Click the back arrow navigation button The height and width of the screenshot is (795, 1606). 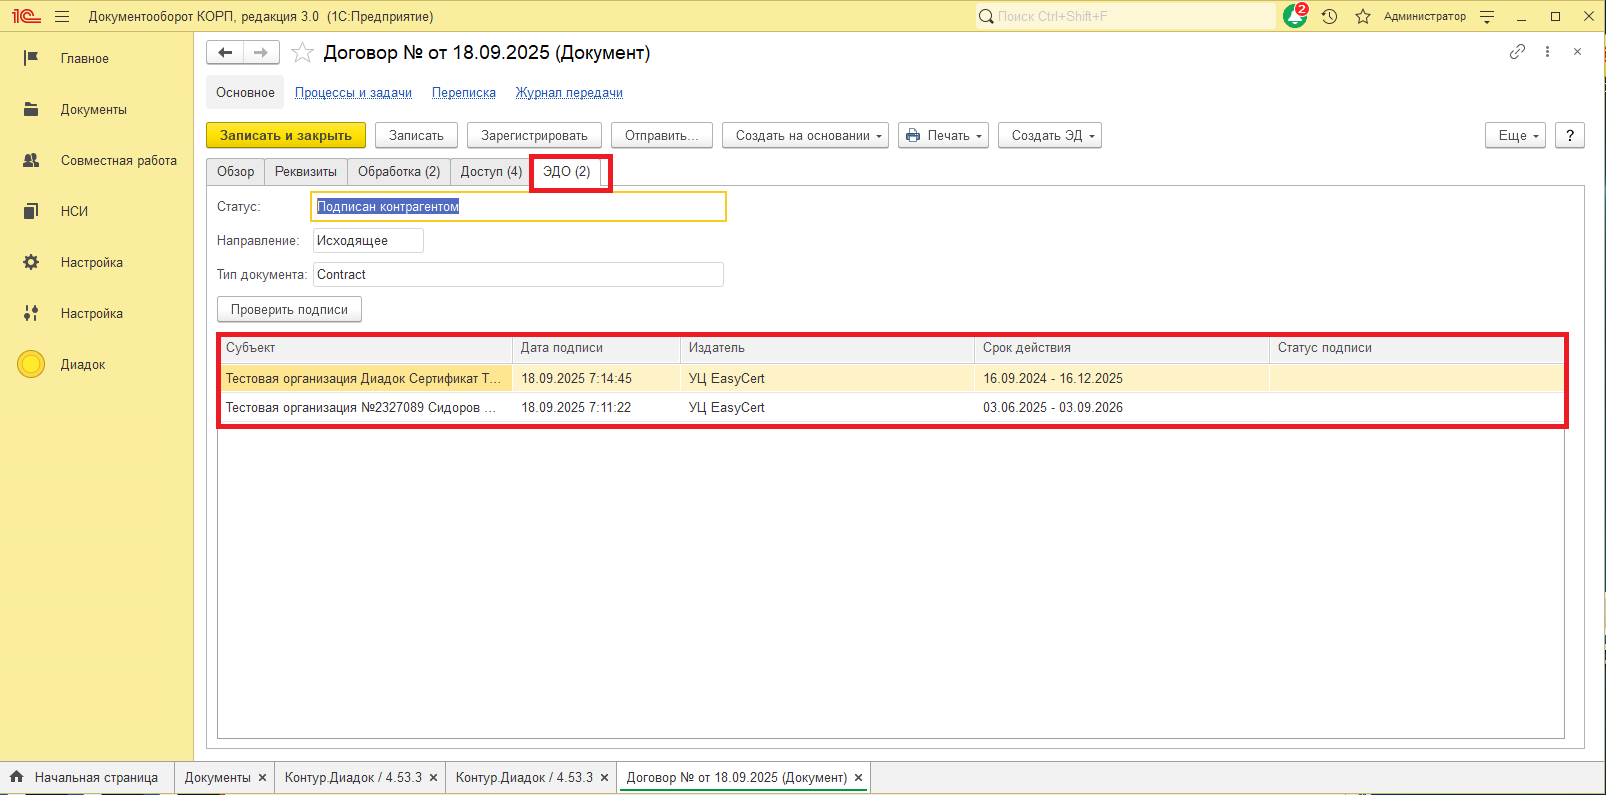pos(225,53)
